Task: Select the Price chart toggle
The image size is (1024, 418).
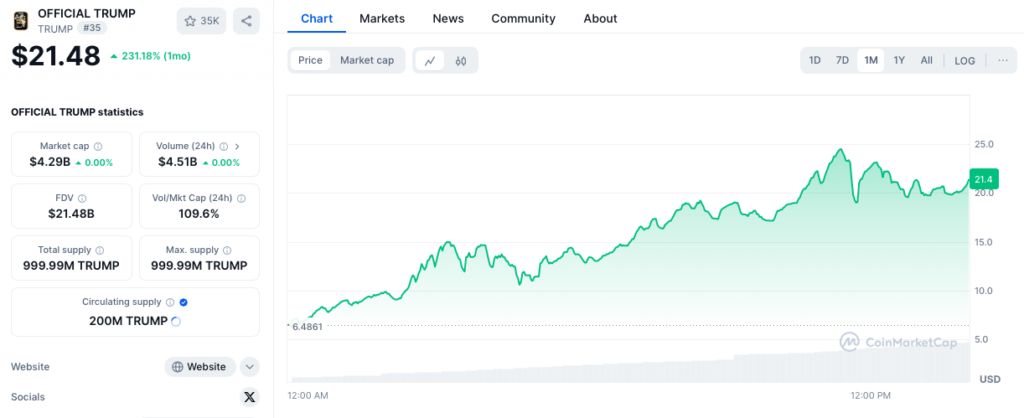Action: [310, 61]
